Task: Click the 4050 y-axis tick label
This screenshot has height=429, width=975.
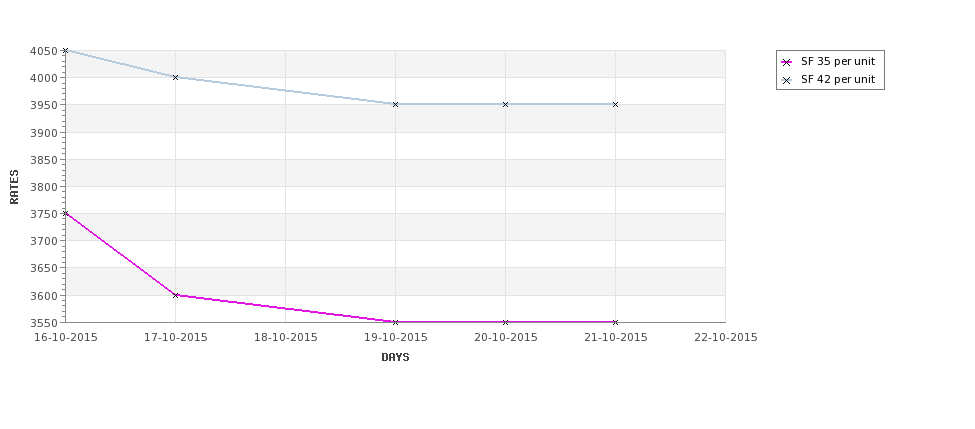Action: tap(44, 51)
